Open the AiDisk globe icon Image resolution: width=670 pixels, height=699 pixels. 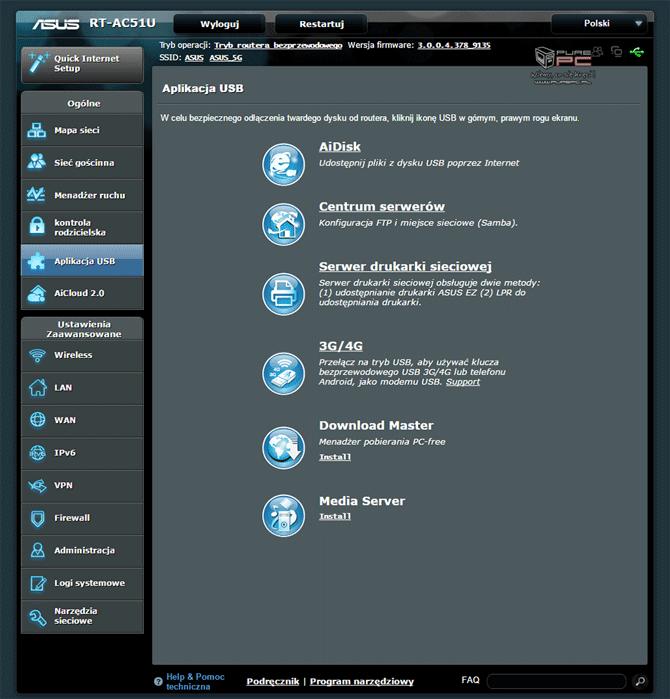283,164
